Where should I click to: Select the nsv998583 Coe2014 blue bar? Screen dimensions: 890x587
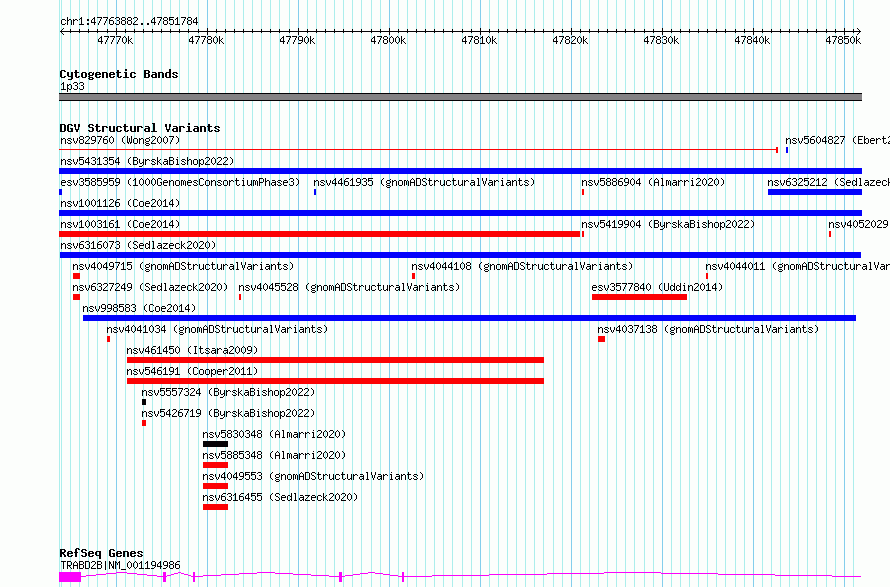coord(469,318)
